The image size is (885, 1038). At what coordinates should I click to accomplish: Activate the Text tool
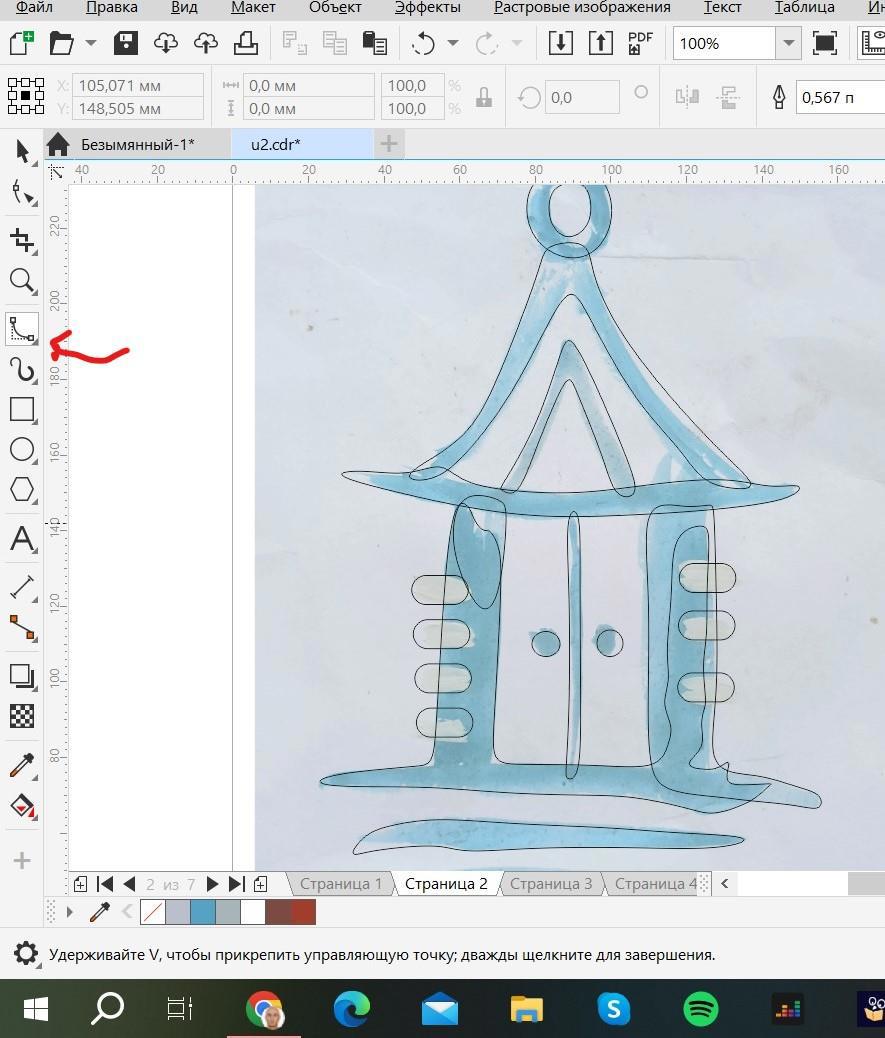22,540
